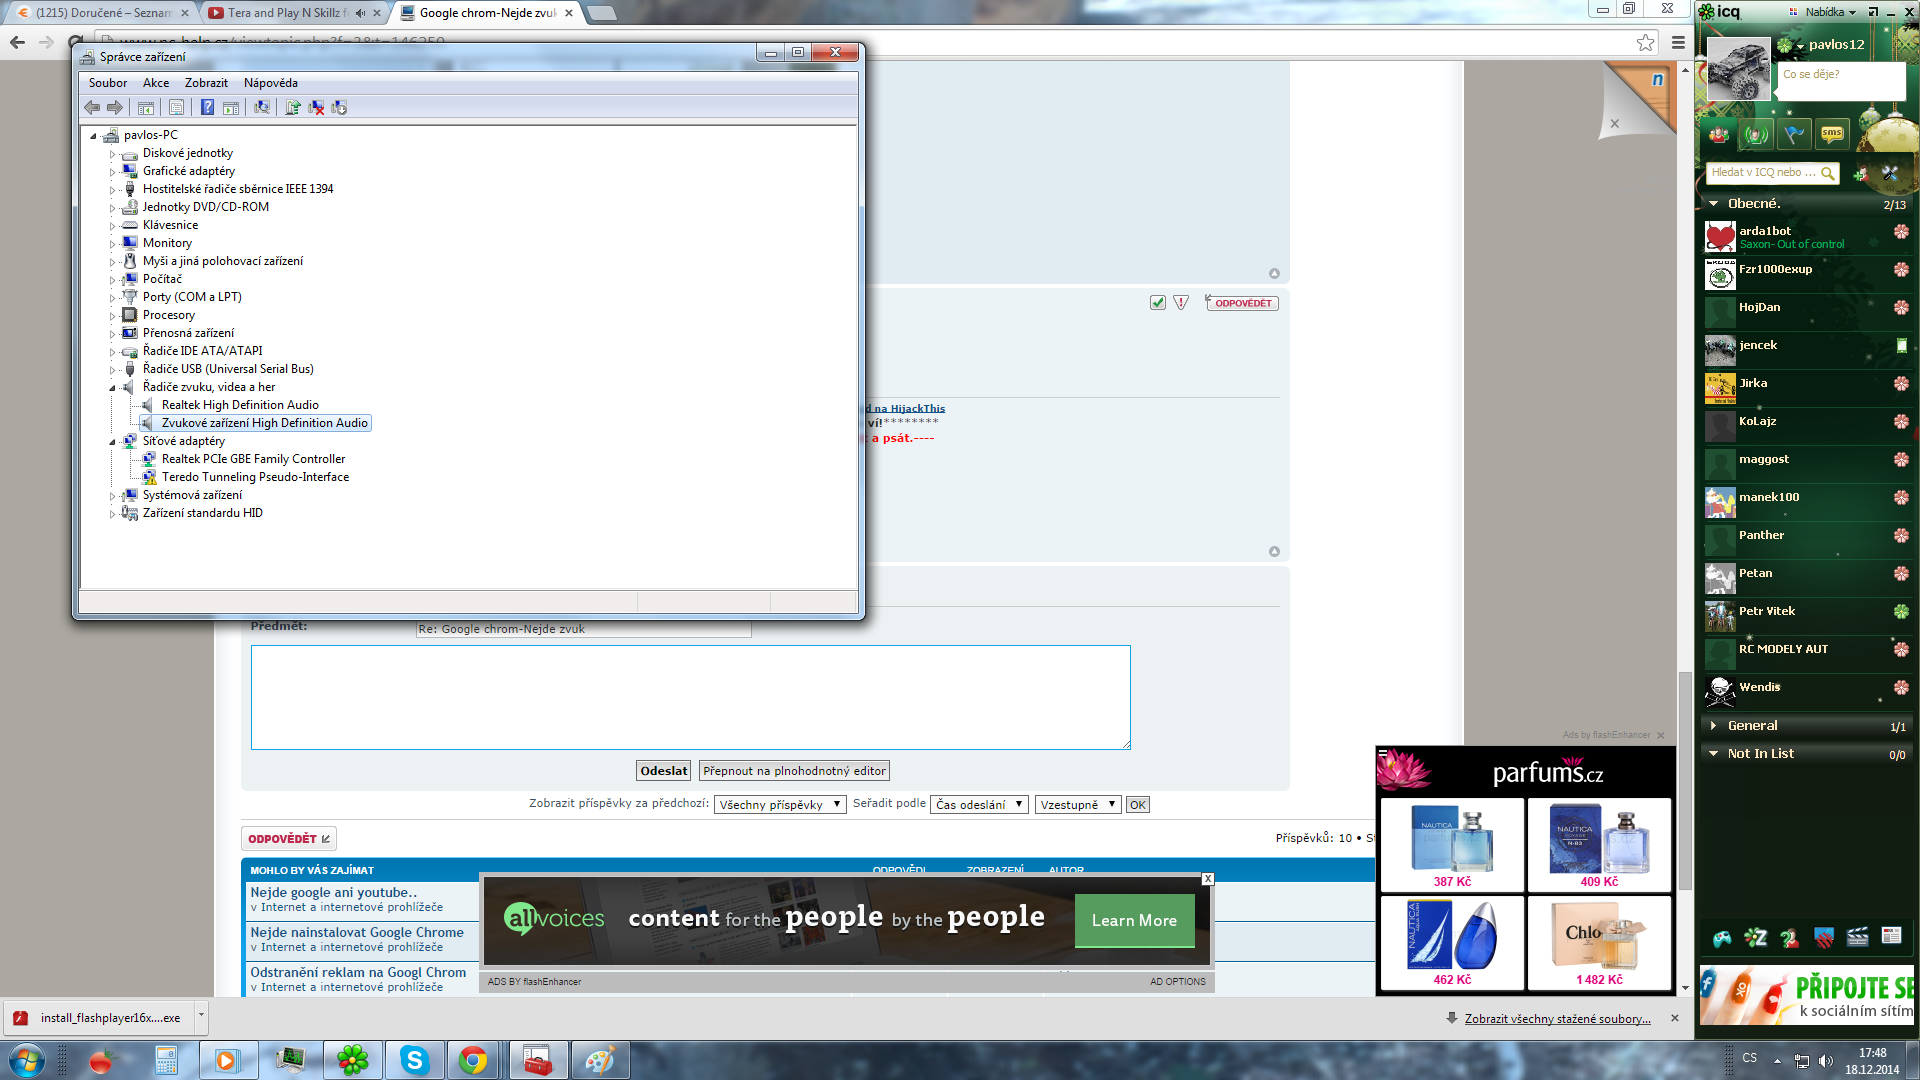Image resolution: width=1920 pixels, height=1080 pixels.
Task: Click the system tray volume icon
Action: pos(1825,1060)
